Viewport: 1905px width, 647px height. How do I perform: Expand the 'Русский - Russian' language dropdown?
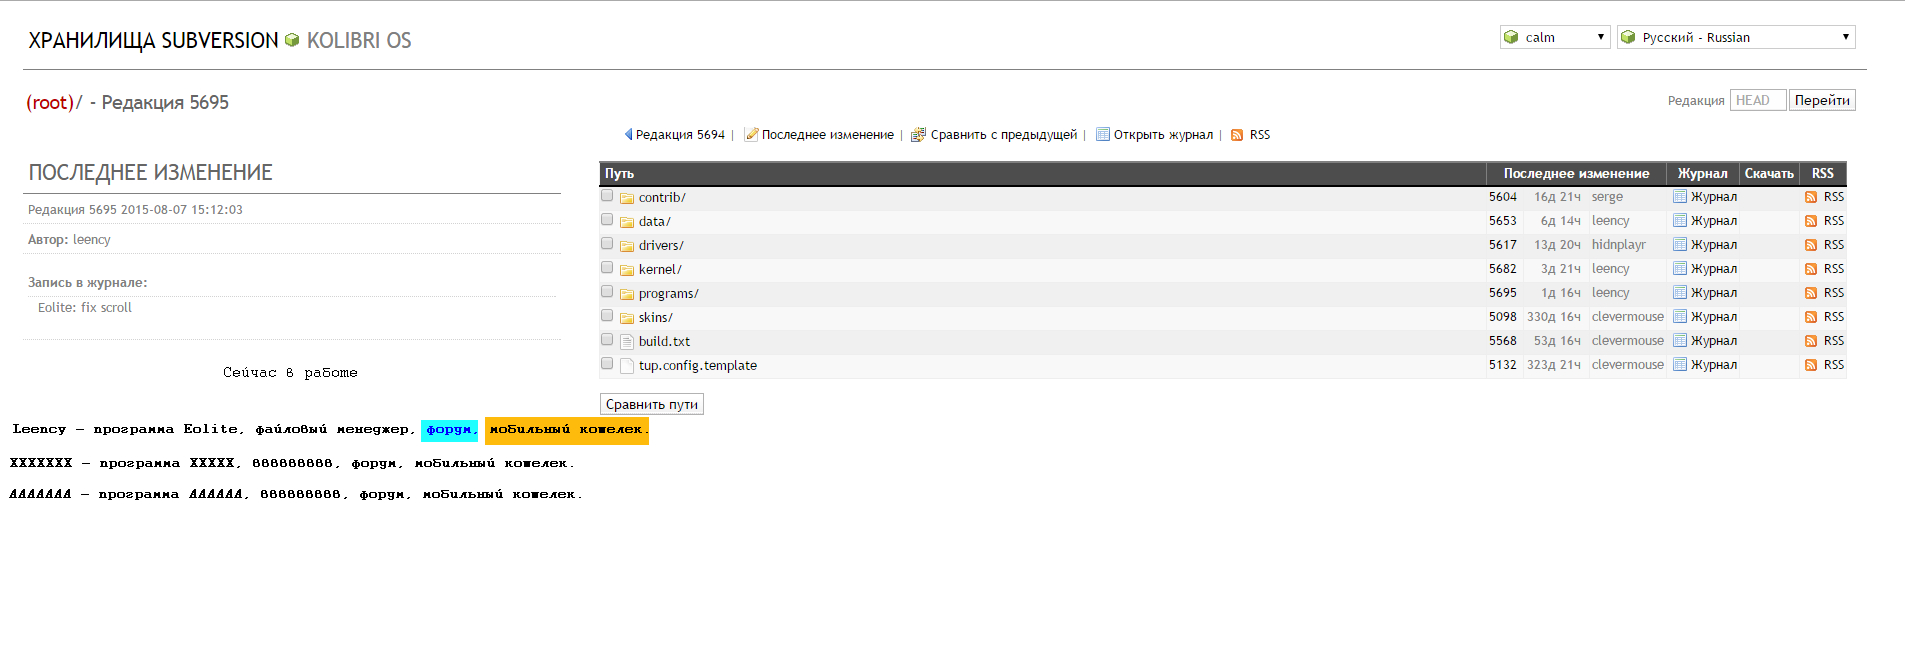[x=1736, y=37]
